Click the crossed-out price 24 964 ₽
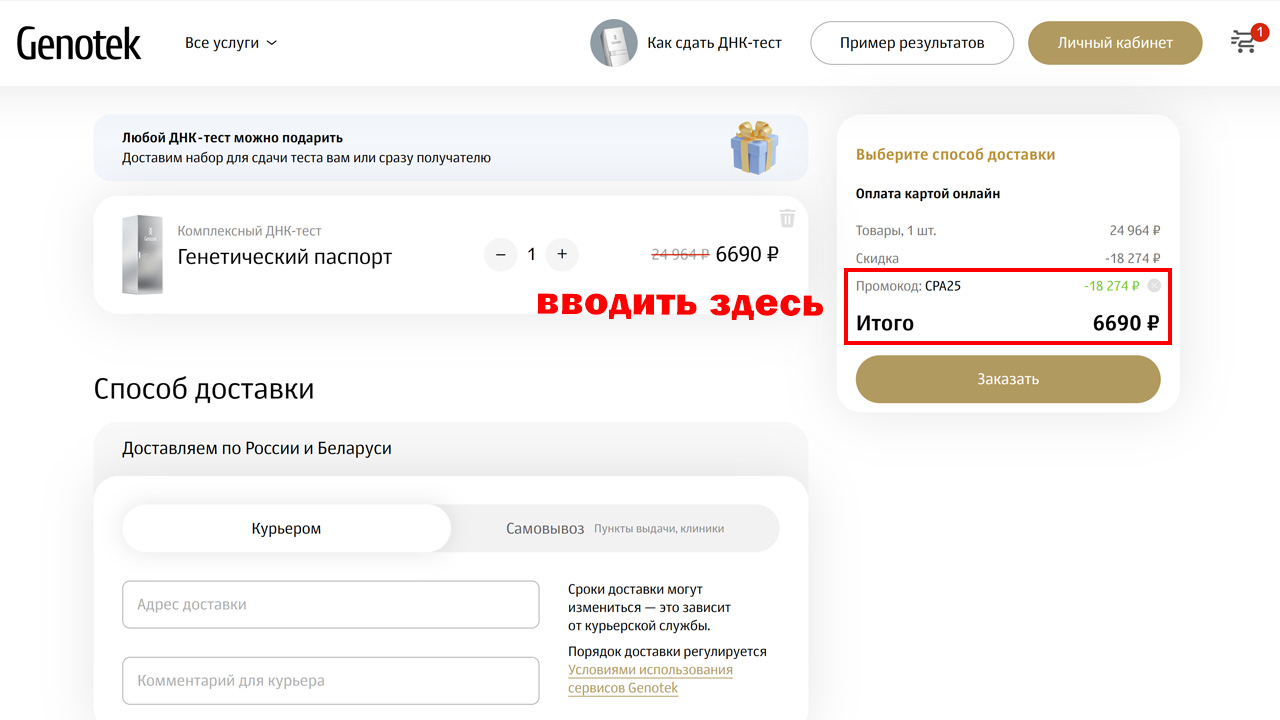Screen dimensions: 1280x720 coord(680,254)
